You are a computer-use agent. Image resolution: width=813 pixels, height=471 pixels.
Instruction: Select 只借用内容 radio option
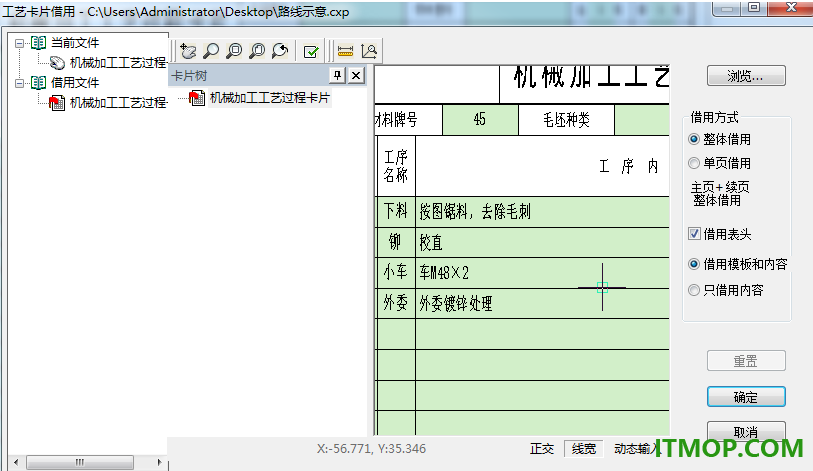(694, 290)
